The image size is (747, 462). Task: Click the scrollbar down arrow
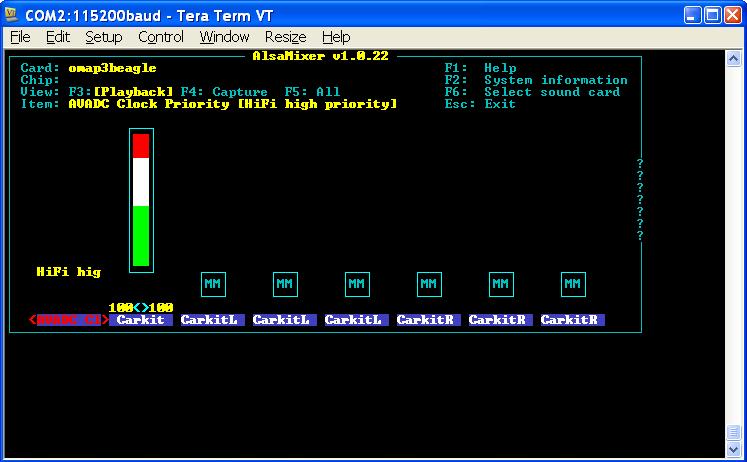734,449
